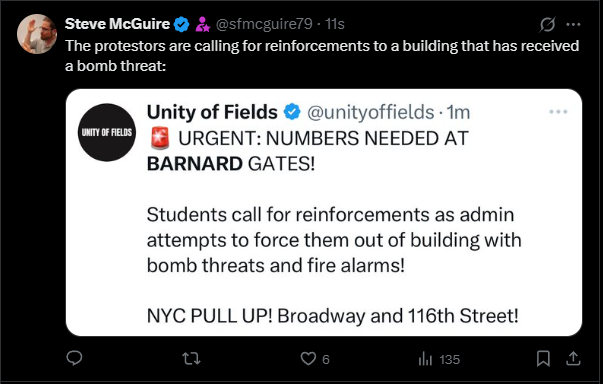Repost this tweet using retweet icon
The height and width of the screenshot is (384, 603).
coord(191,359)
